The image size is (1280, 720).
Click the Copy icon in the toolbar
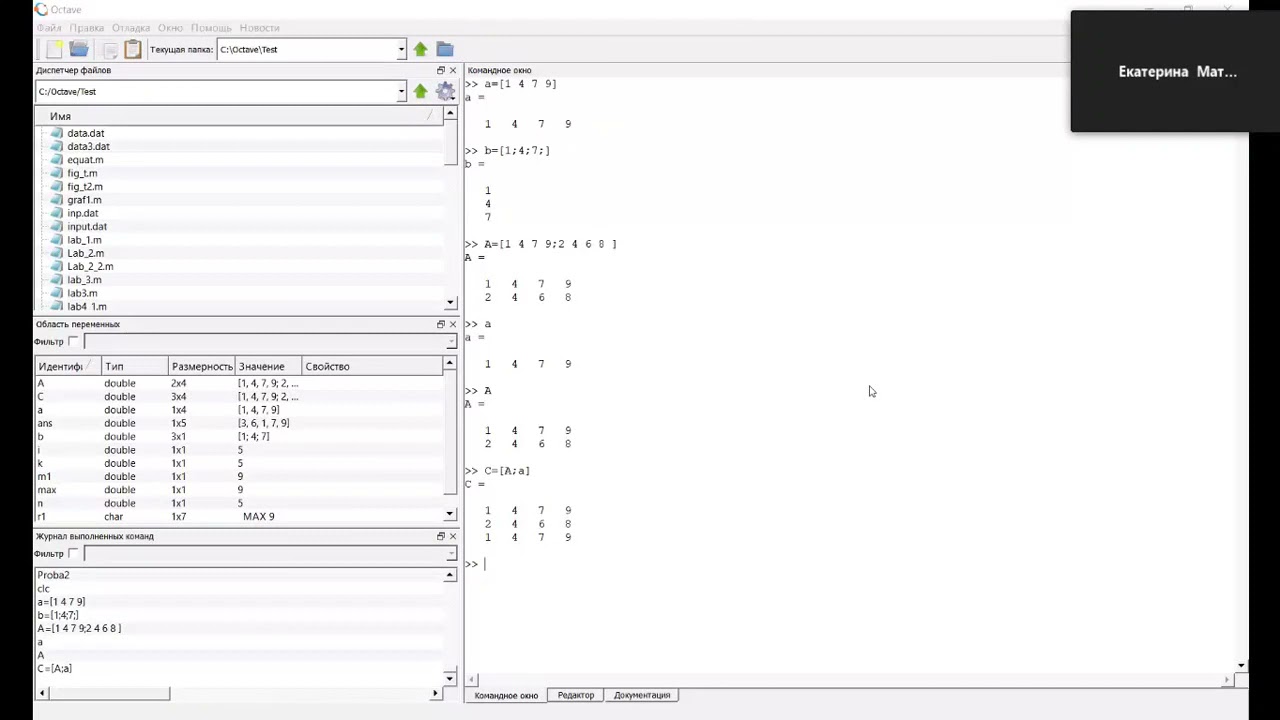point(110,49)
